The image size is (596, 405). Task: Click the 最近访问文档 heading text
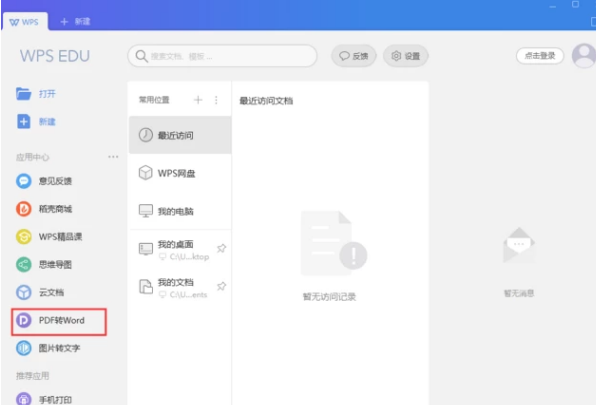(x=266, y=101)
